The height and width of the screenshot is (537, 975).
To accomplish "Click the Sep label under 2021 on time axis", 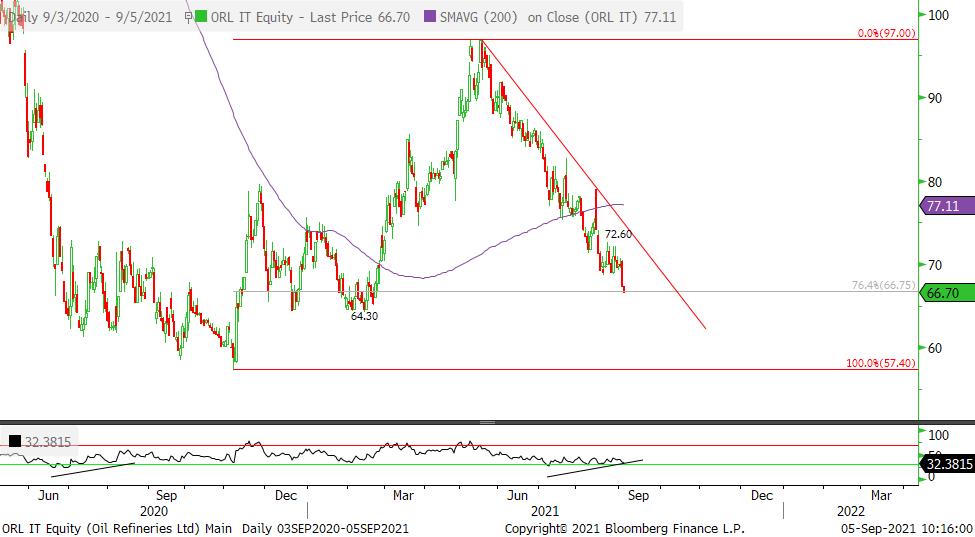I will coord(639,495).
